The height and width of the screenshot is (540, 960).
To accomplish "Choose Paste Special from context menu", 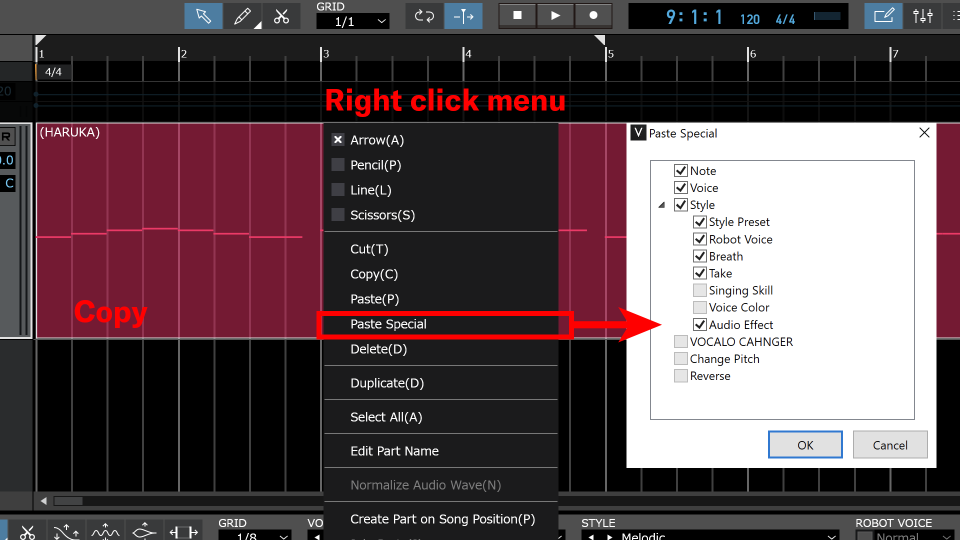I will pyautogui.click(x=388, y=324).
